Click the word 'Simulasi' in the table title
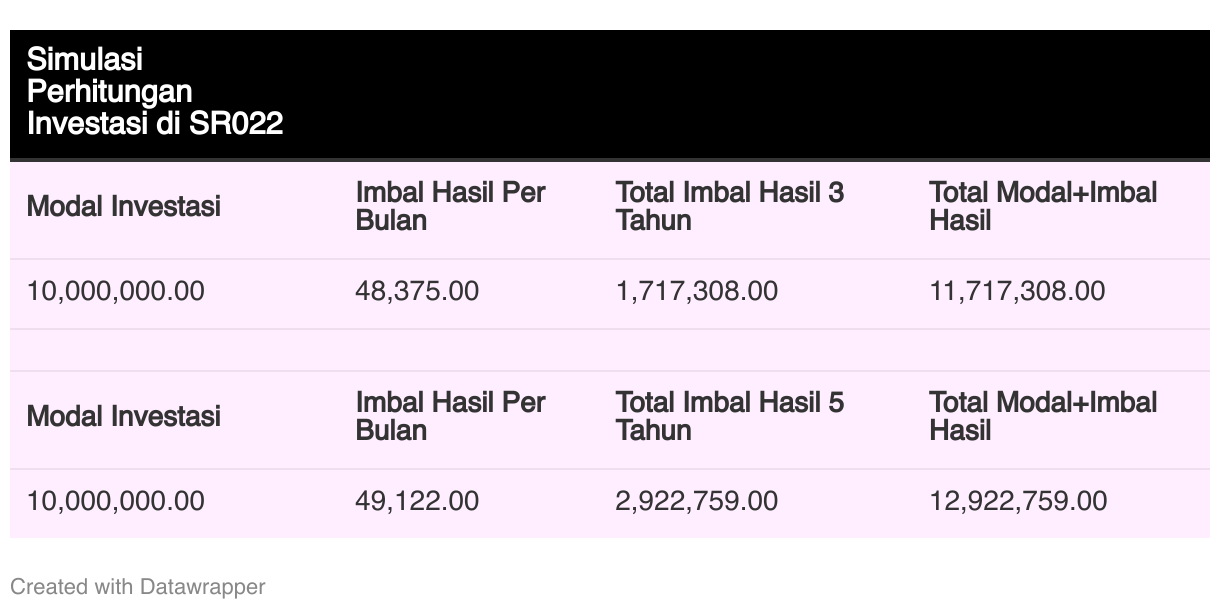The height and width of the screenshot is (610, 1220). (x=85, y=60)
